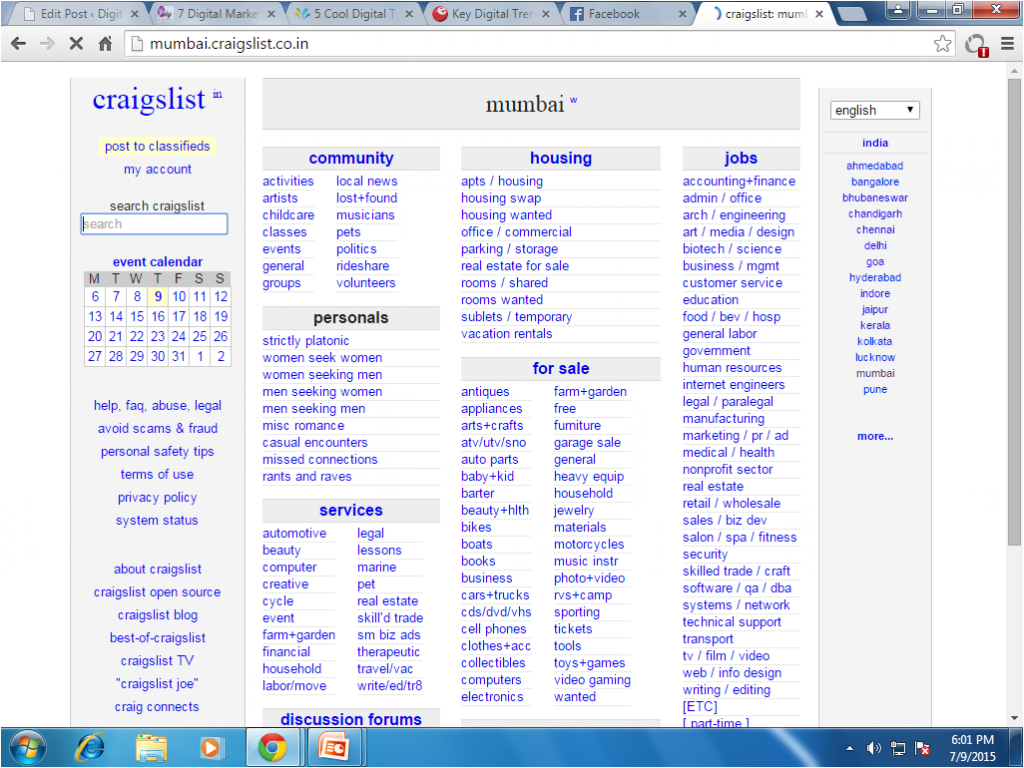Viewport: 1024px width, 768px height.
Task: Click the Chrome user profile button
Action: (899, 9)
